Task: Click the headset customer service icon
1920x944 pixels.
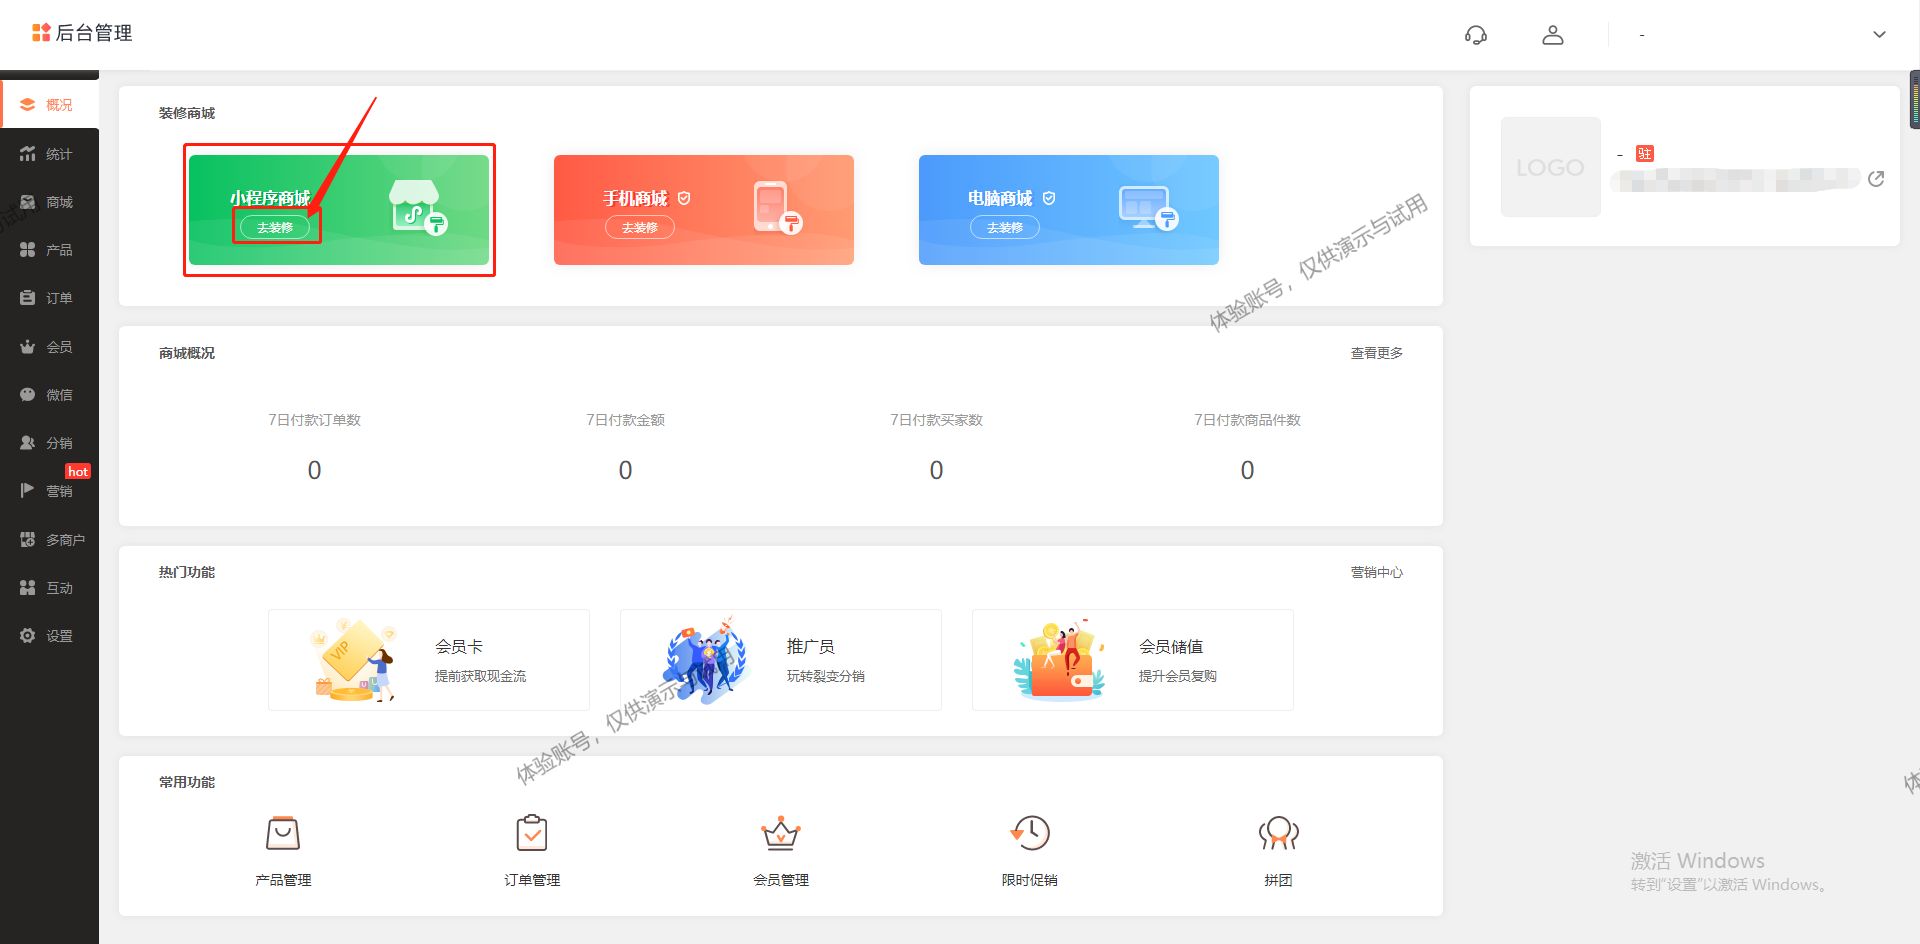Action: coord(1476,34)
